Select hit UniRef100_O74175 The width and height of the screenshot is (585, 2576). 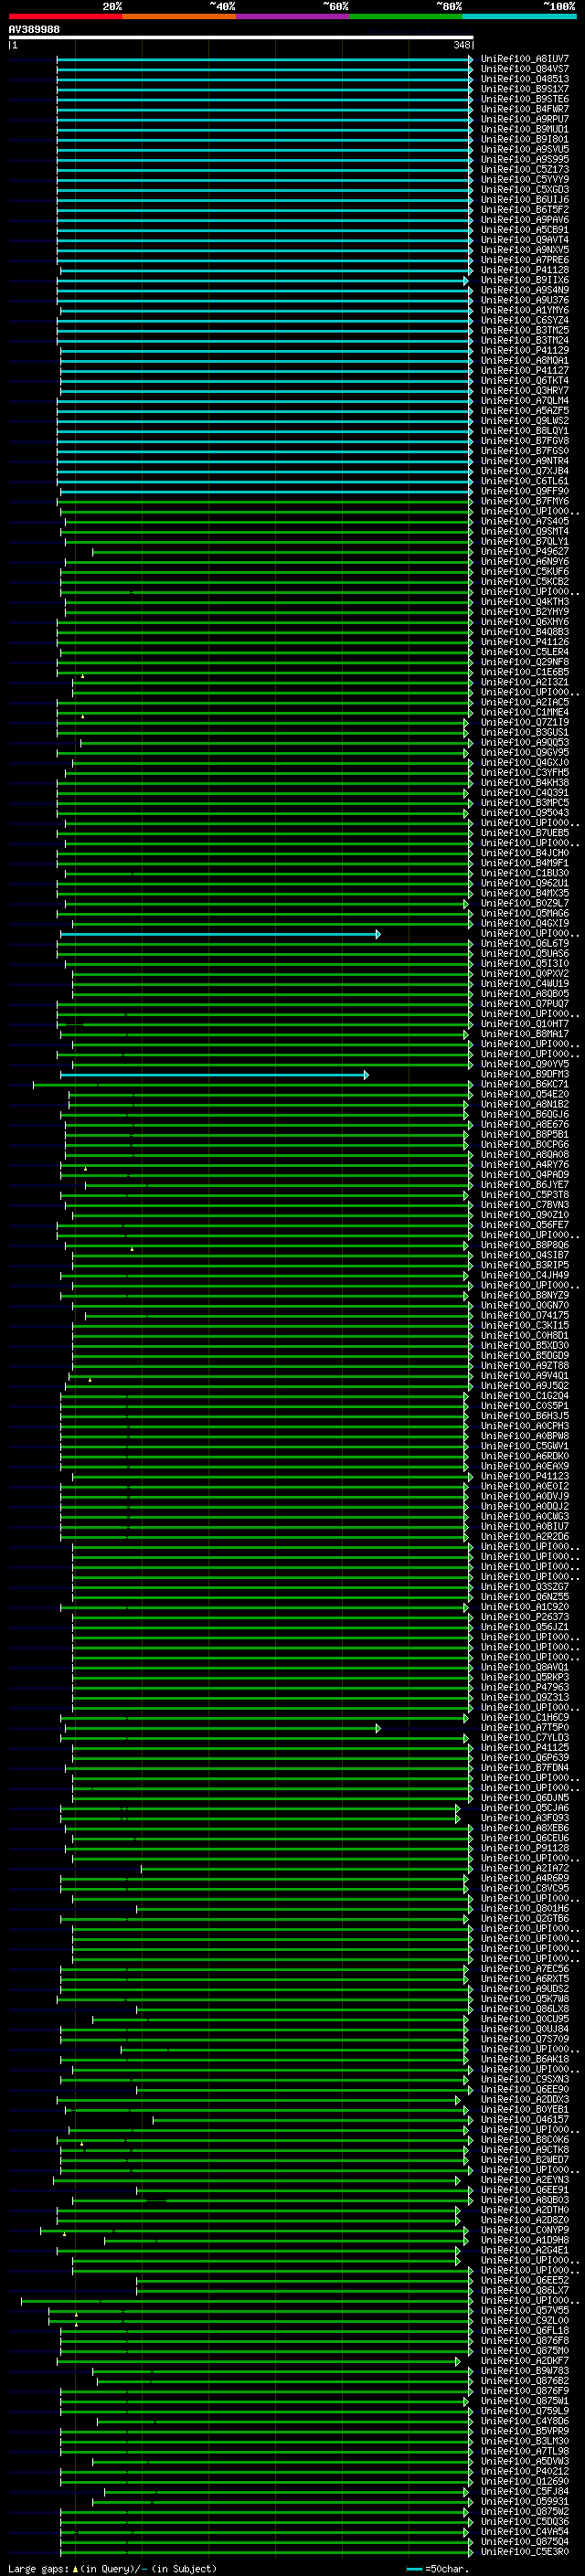click(x=525, y=1316)
